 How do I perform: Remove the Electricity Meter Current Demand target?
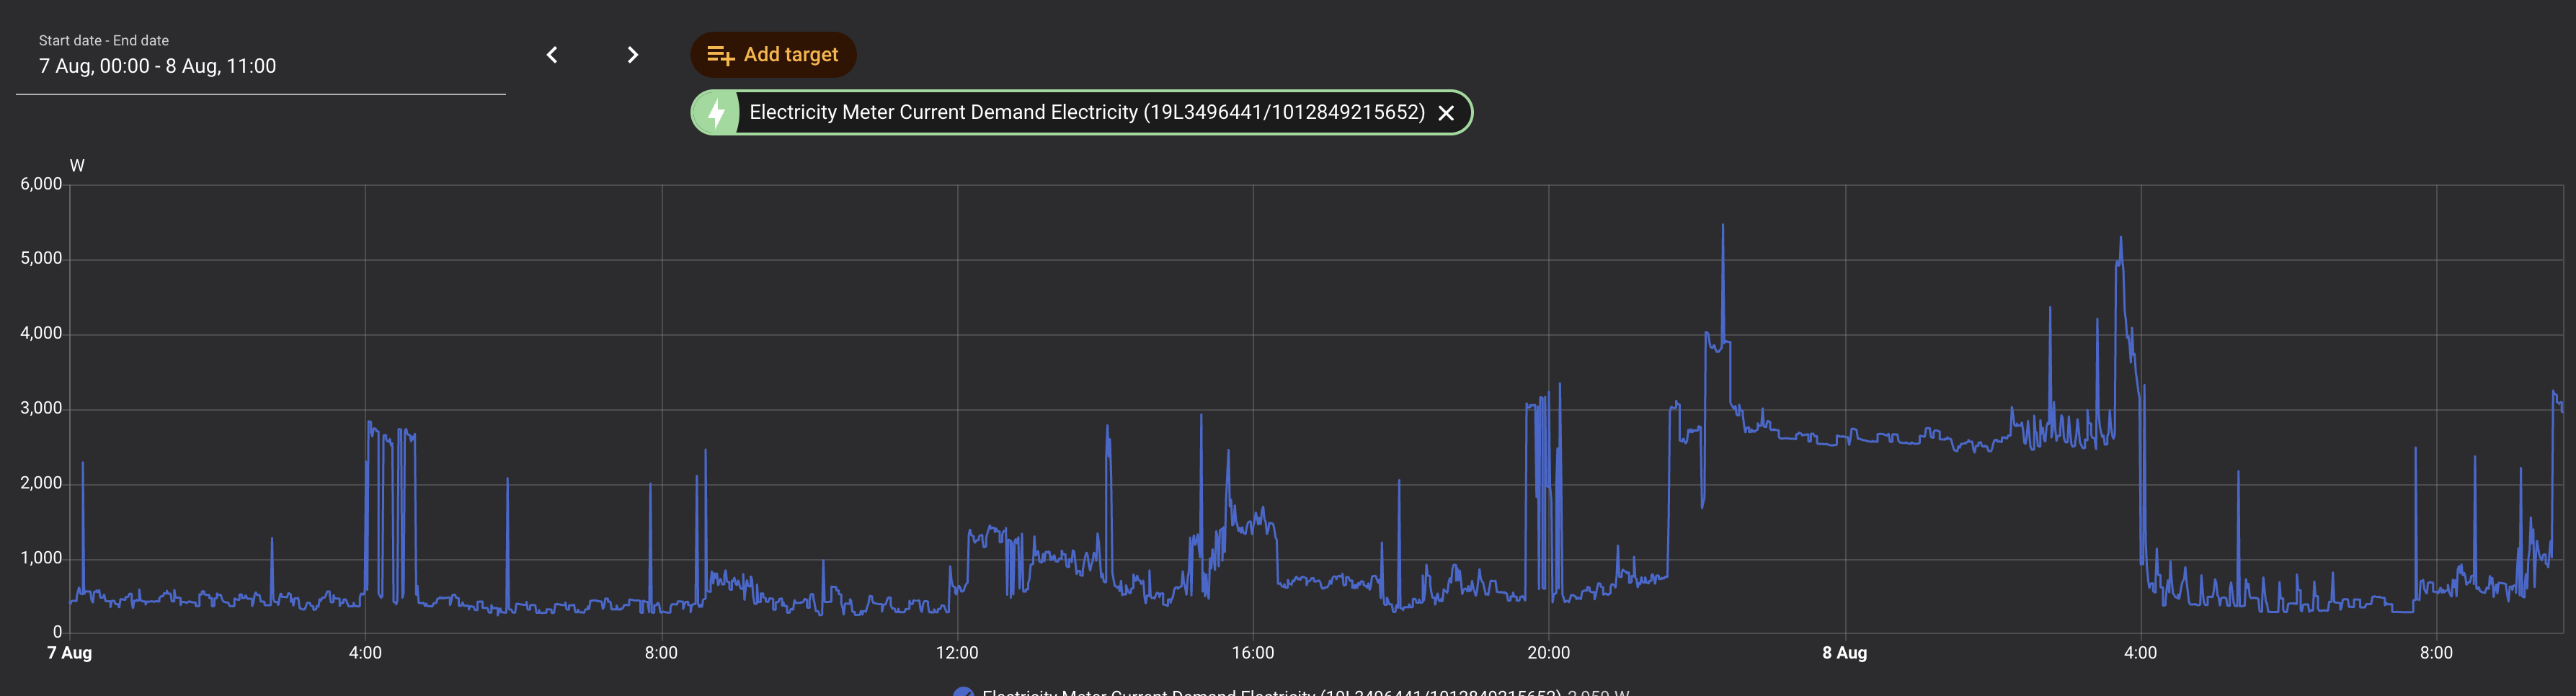1446,113
